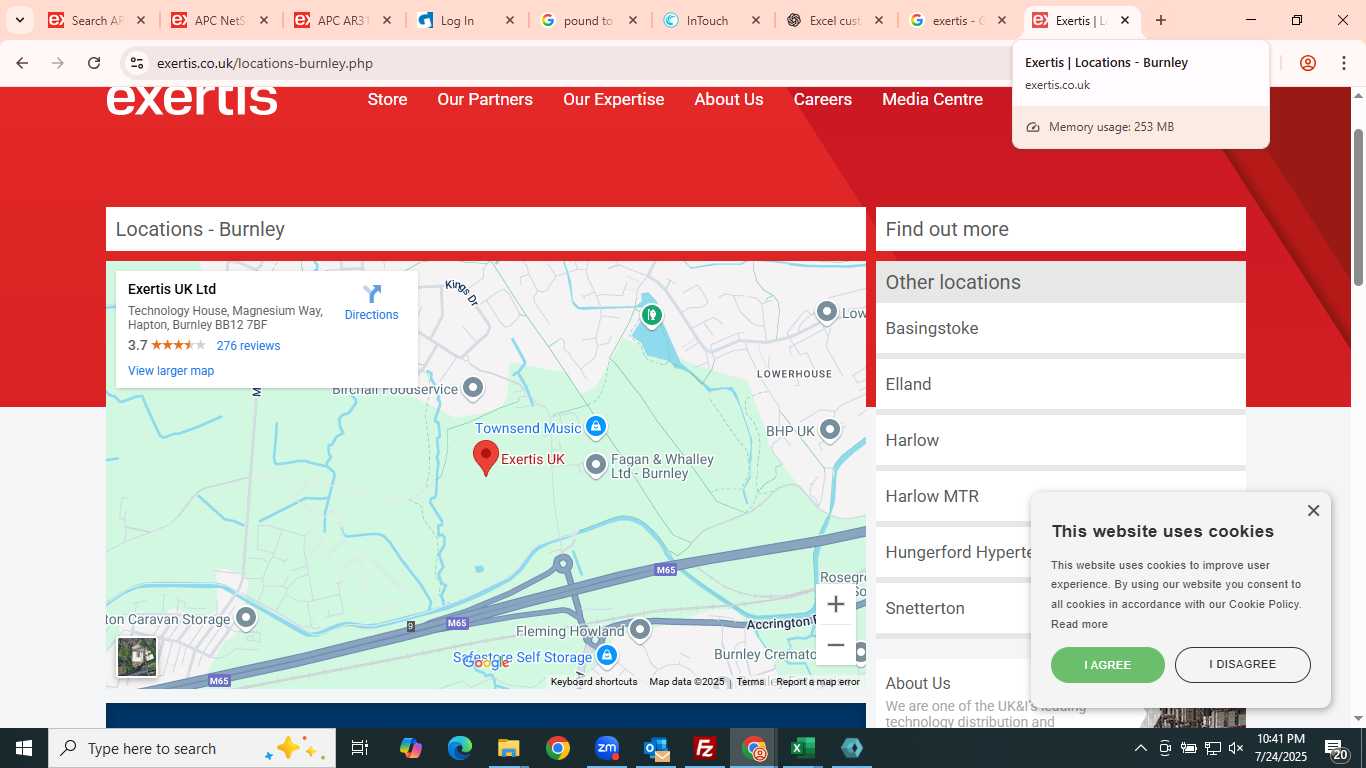The width and height of the screenshot is (1366, 768).
Task: Open cookie policy Read more link
Action: [1079, 624]
